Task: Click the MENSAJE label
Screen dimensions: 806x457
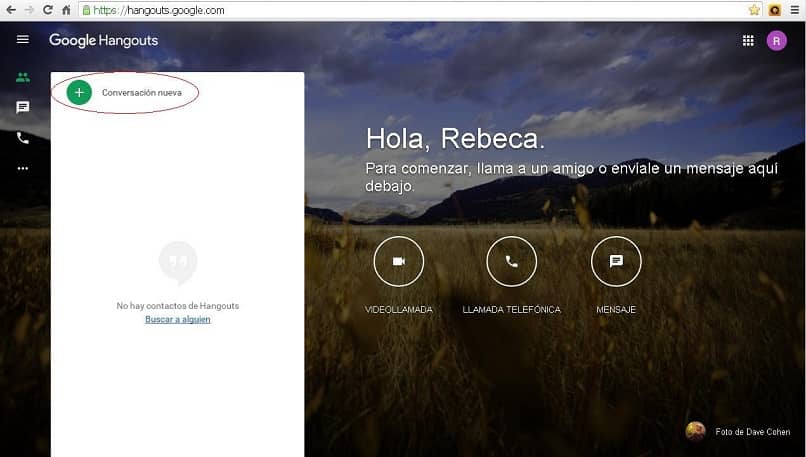Action: point(616,309)
